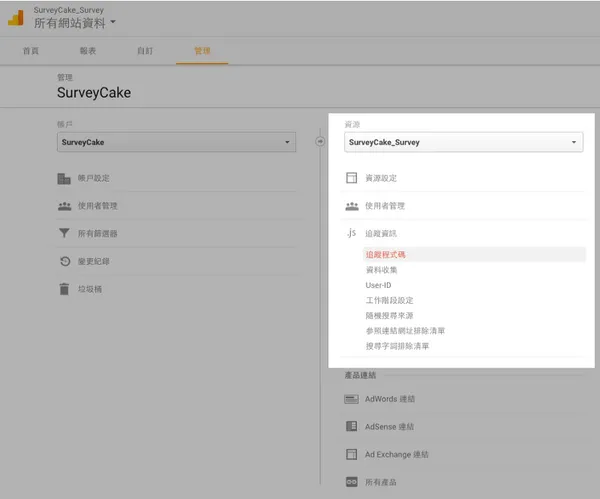Click the SurveyCake_Survey header property name
Viewport: 600px width, 499px height.
tap(68, 10)
